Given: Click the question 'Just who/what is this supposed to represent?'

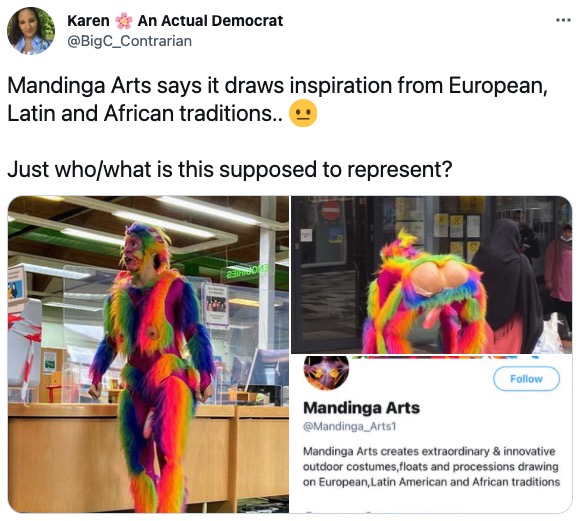Looking at the screenshot, I should click(x=230, y=169).
